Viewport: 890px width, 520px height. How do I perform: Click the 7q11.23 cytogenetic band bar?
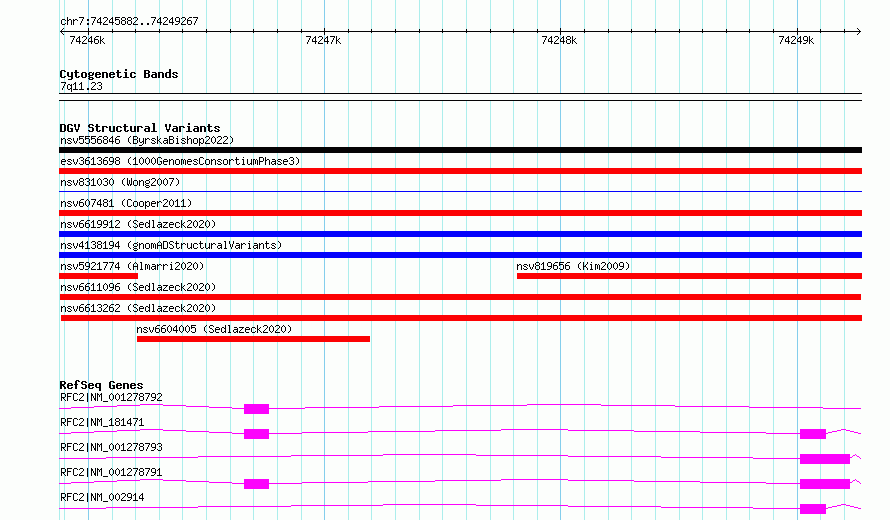(460, 97)
